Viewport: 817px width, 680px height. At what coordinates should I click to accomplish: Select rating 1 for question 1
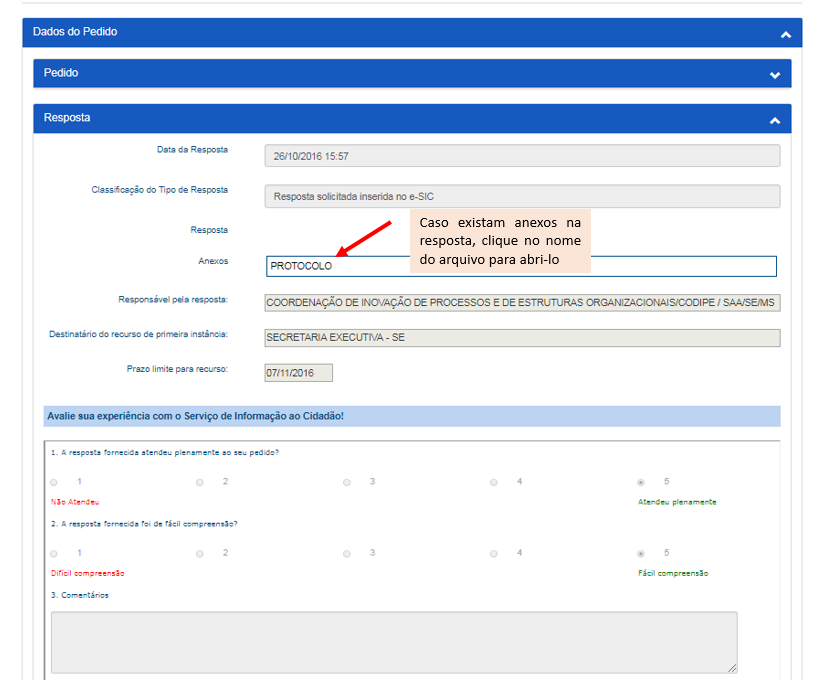(x=53, y=483)
